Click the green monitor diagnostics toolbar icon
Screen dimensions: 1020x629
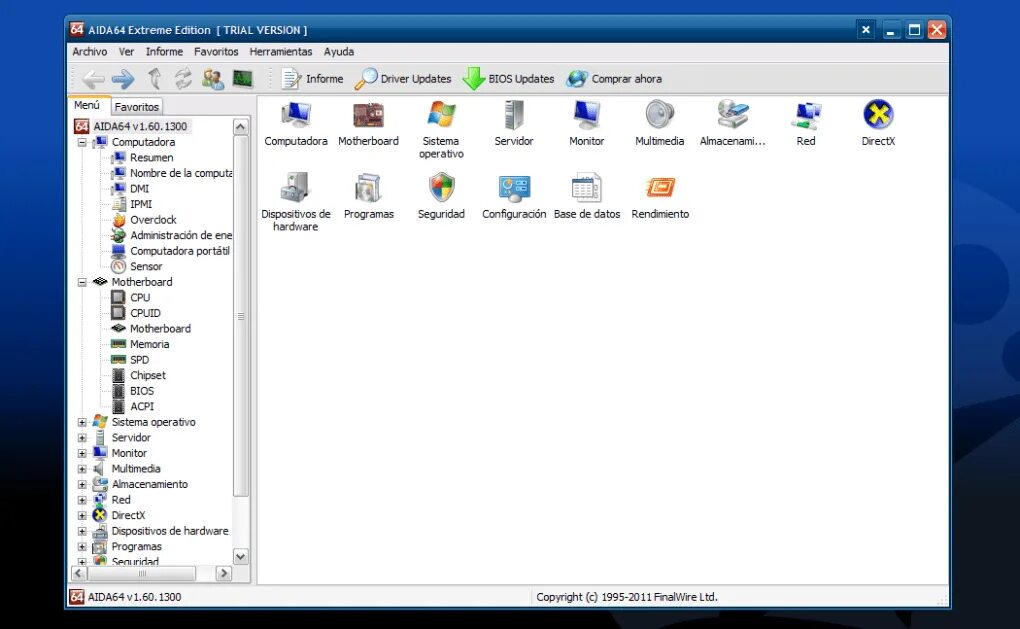(x=243, y=79)
